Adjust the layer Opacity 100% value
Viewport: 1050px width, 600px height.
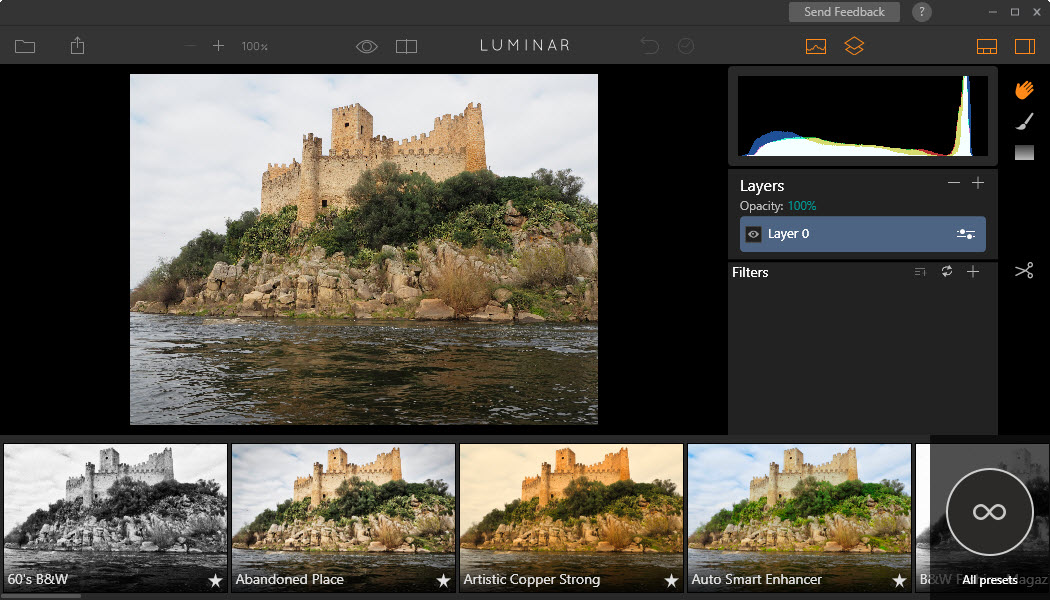(x=802, y=206)
